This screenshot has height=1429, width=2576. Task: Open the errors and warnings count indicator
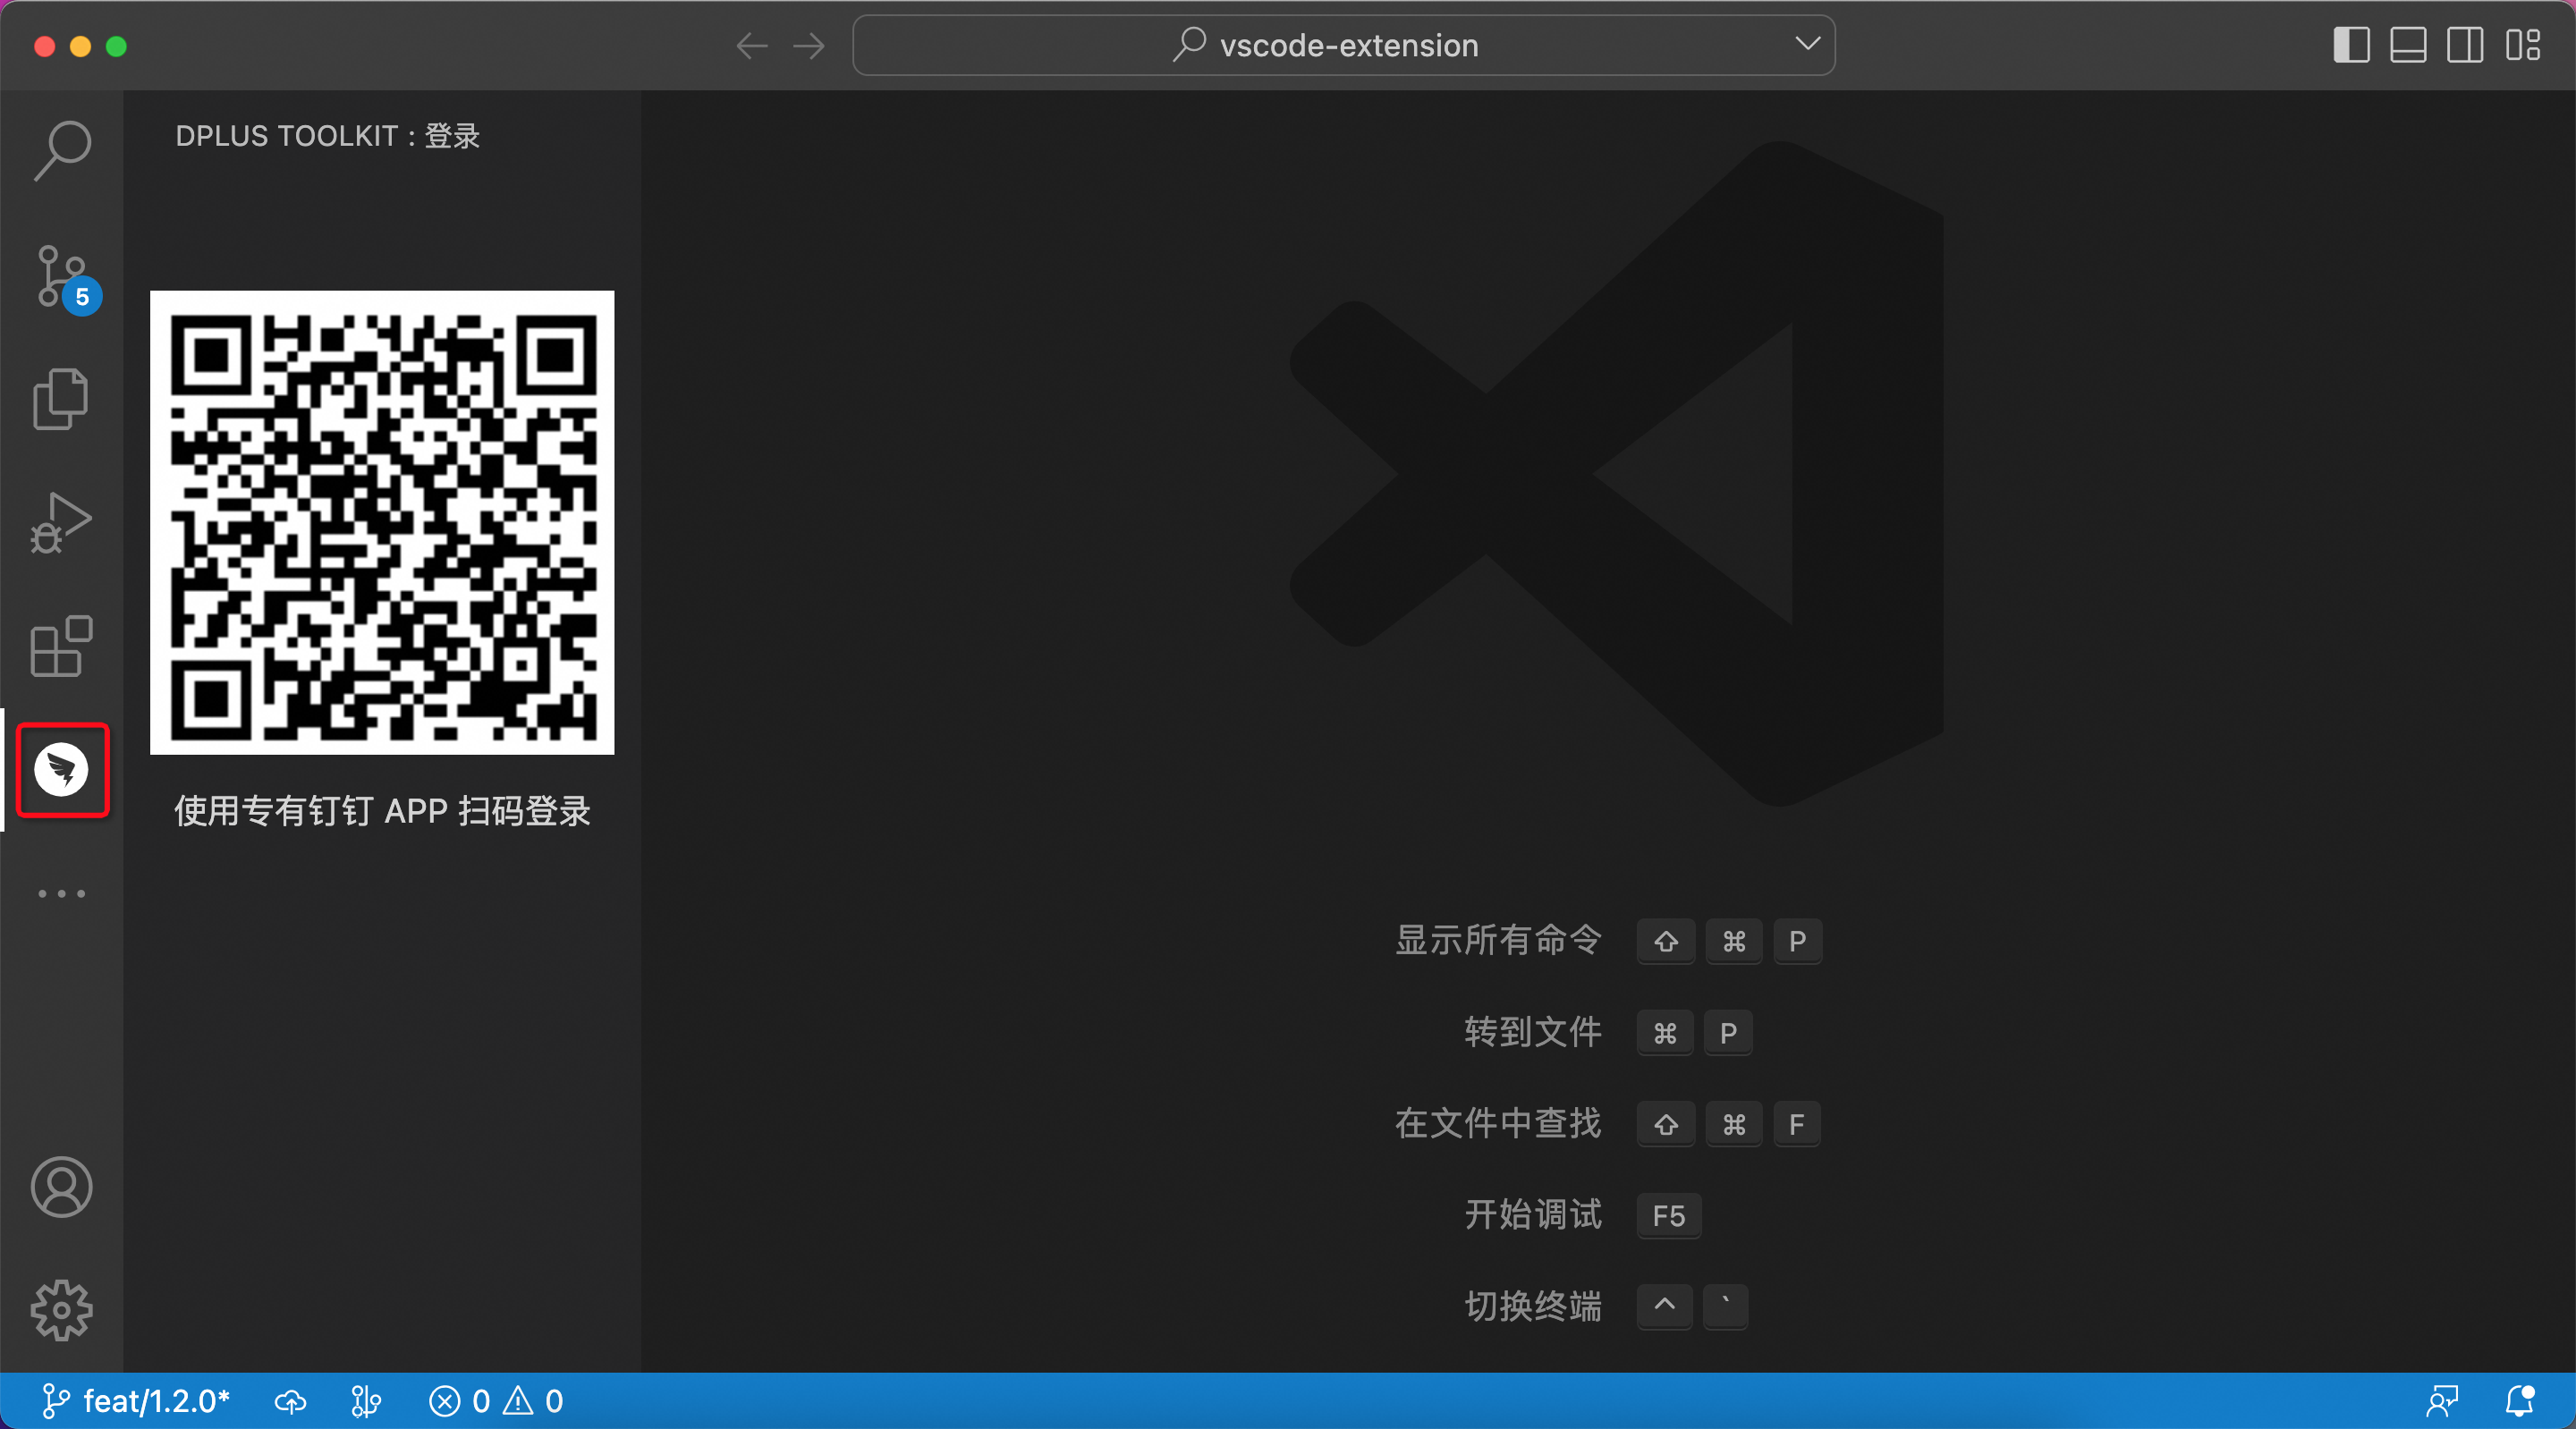pos(496,1401)
